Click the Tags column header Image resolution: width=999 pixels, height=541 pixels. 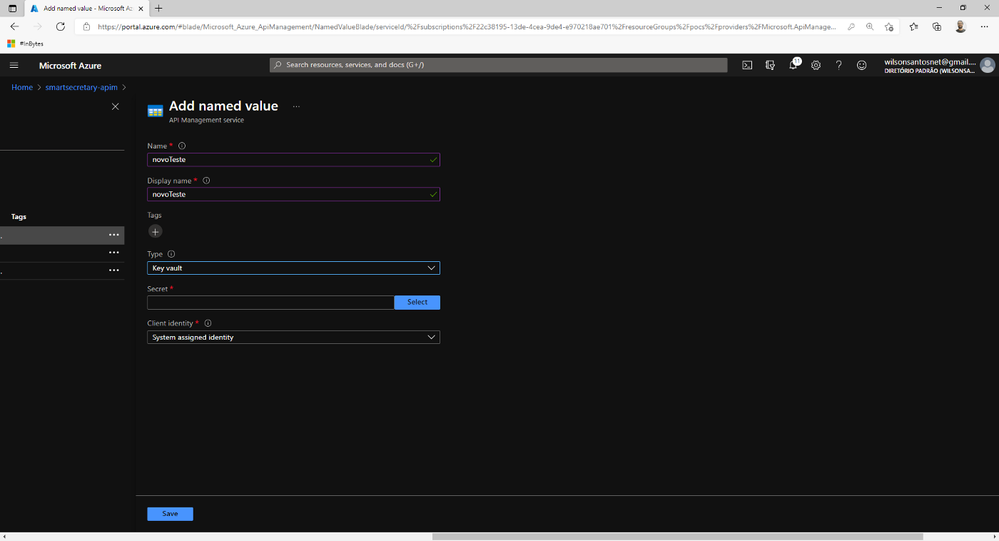point(18,217)
